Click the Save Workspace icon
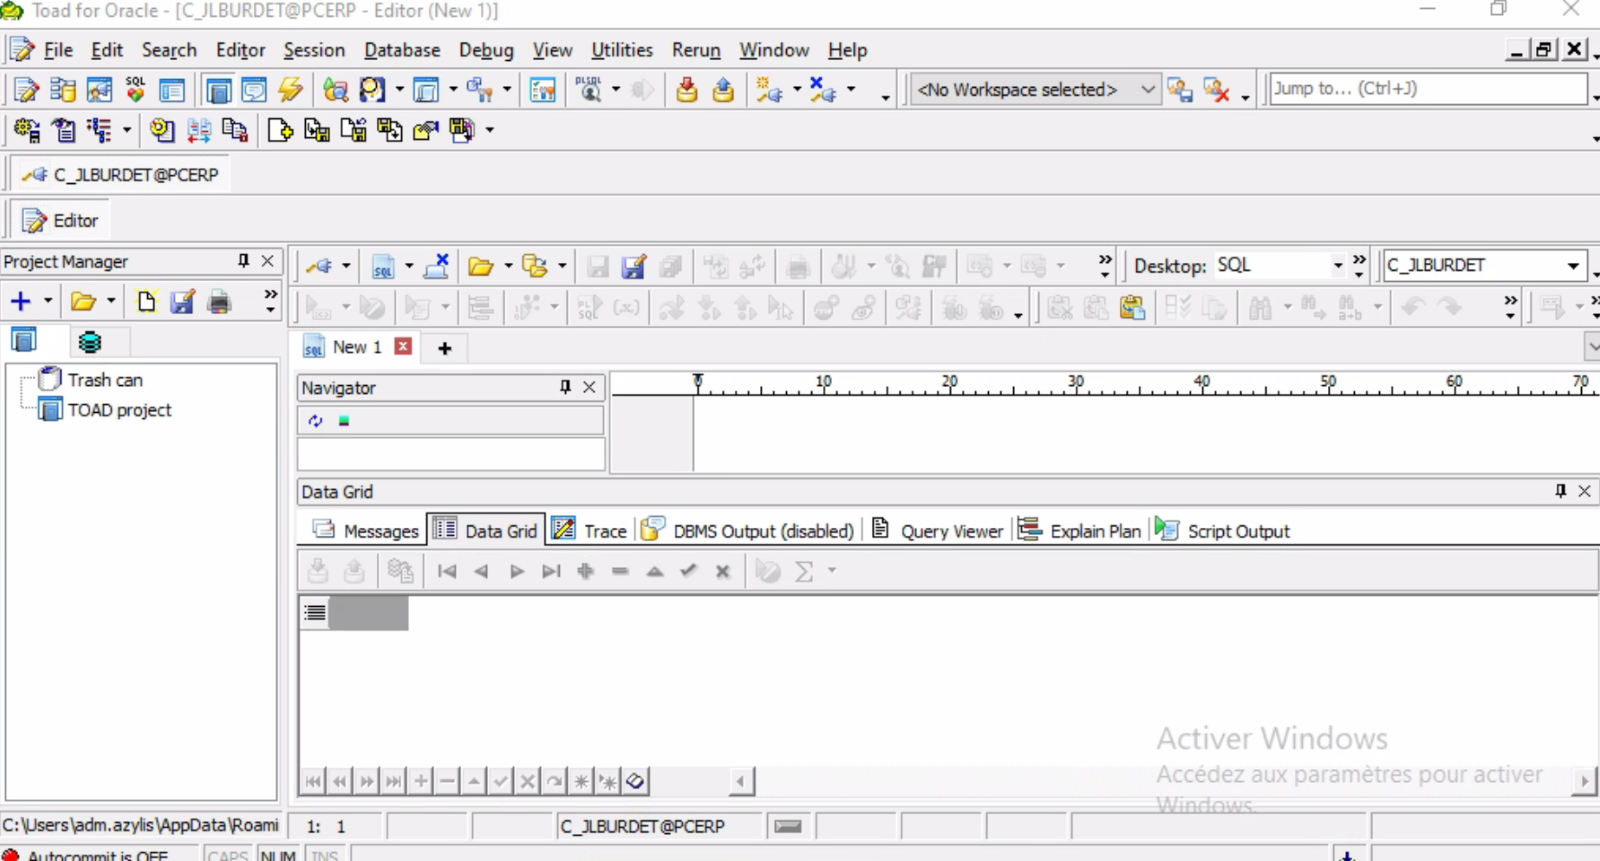The image size is (1600, 861). pyautogui.click(x=1180, y=90)
